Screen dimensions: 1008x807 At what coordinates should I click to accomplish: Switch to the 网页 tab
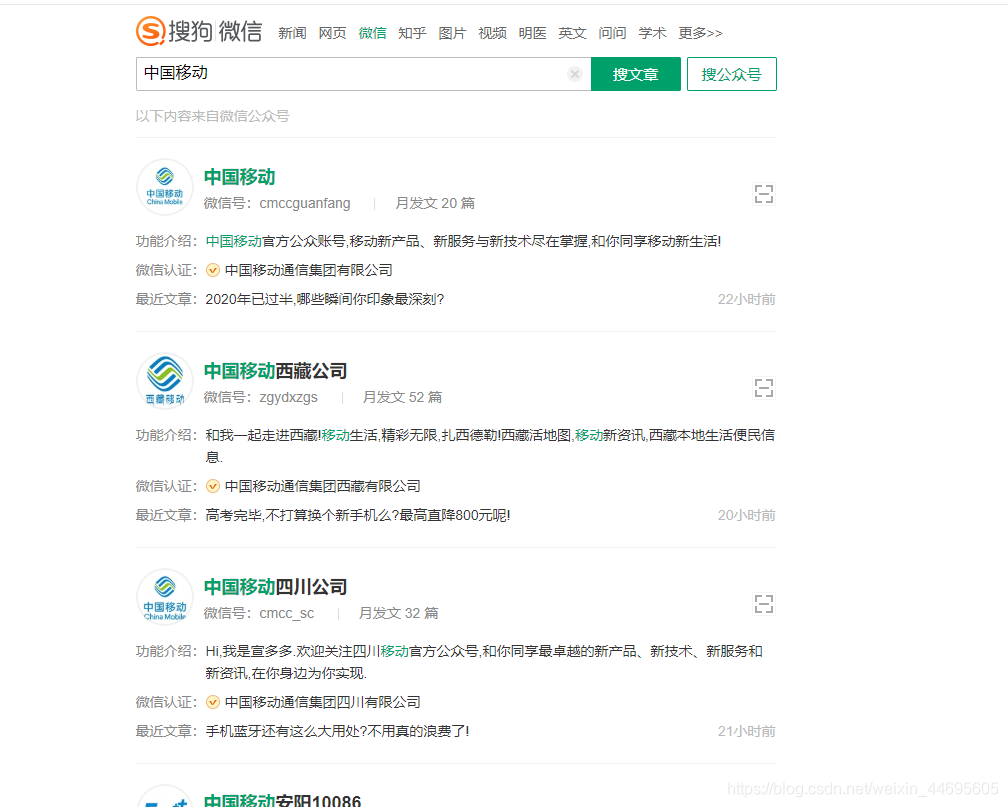(332, 33)
